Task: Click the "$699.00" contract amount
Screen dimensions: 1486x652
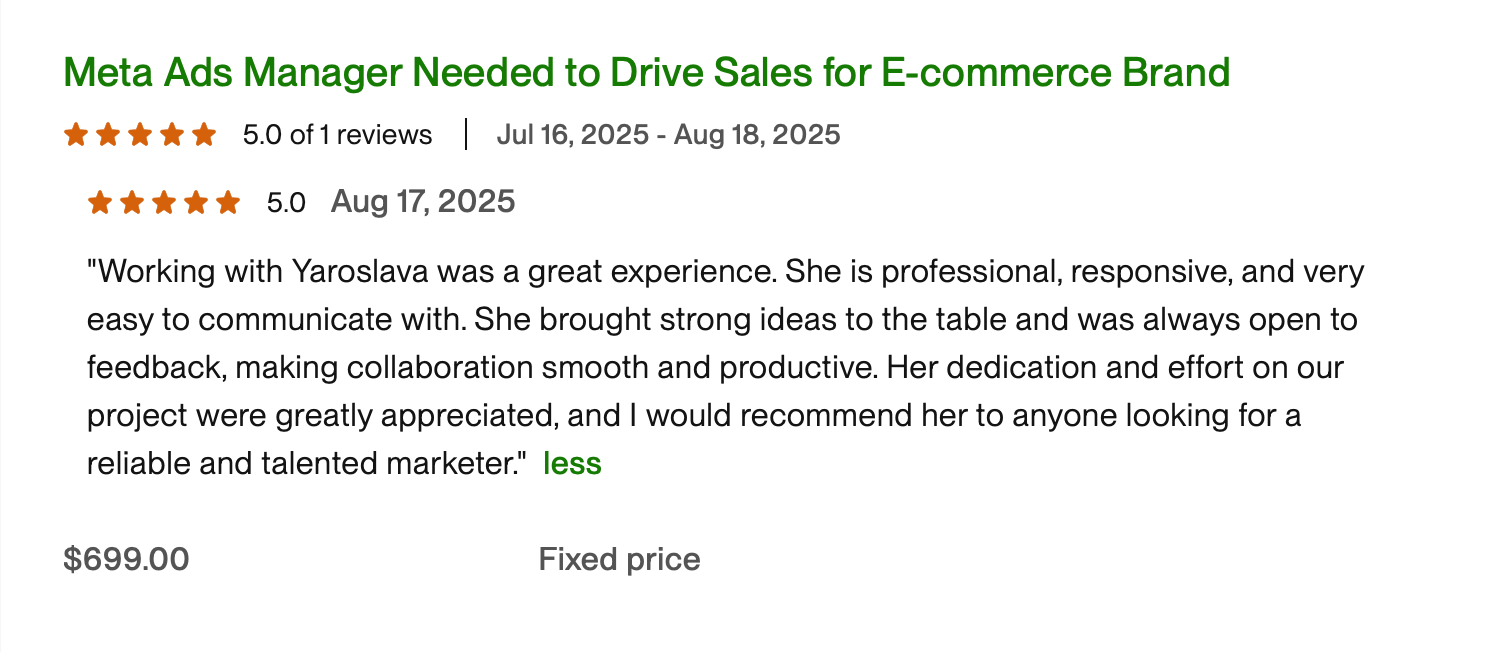Action: [126, 559]
